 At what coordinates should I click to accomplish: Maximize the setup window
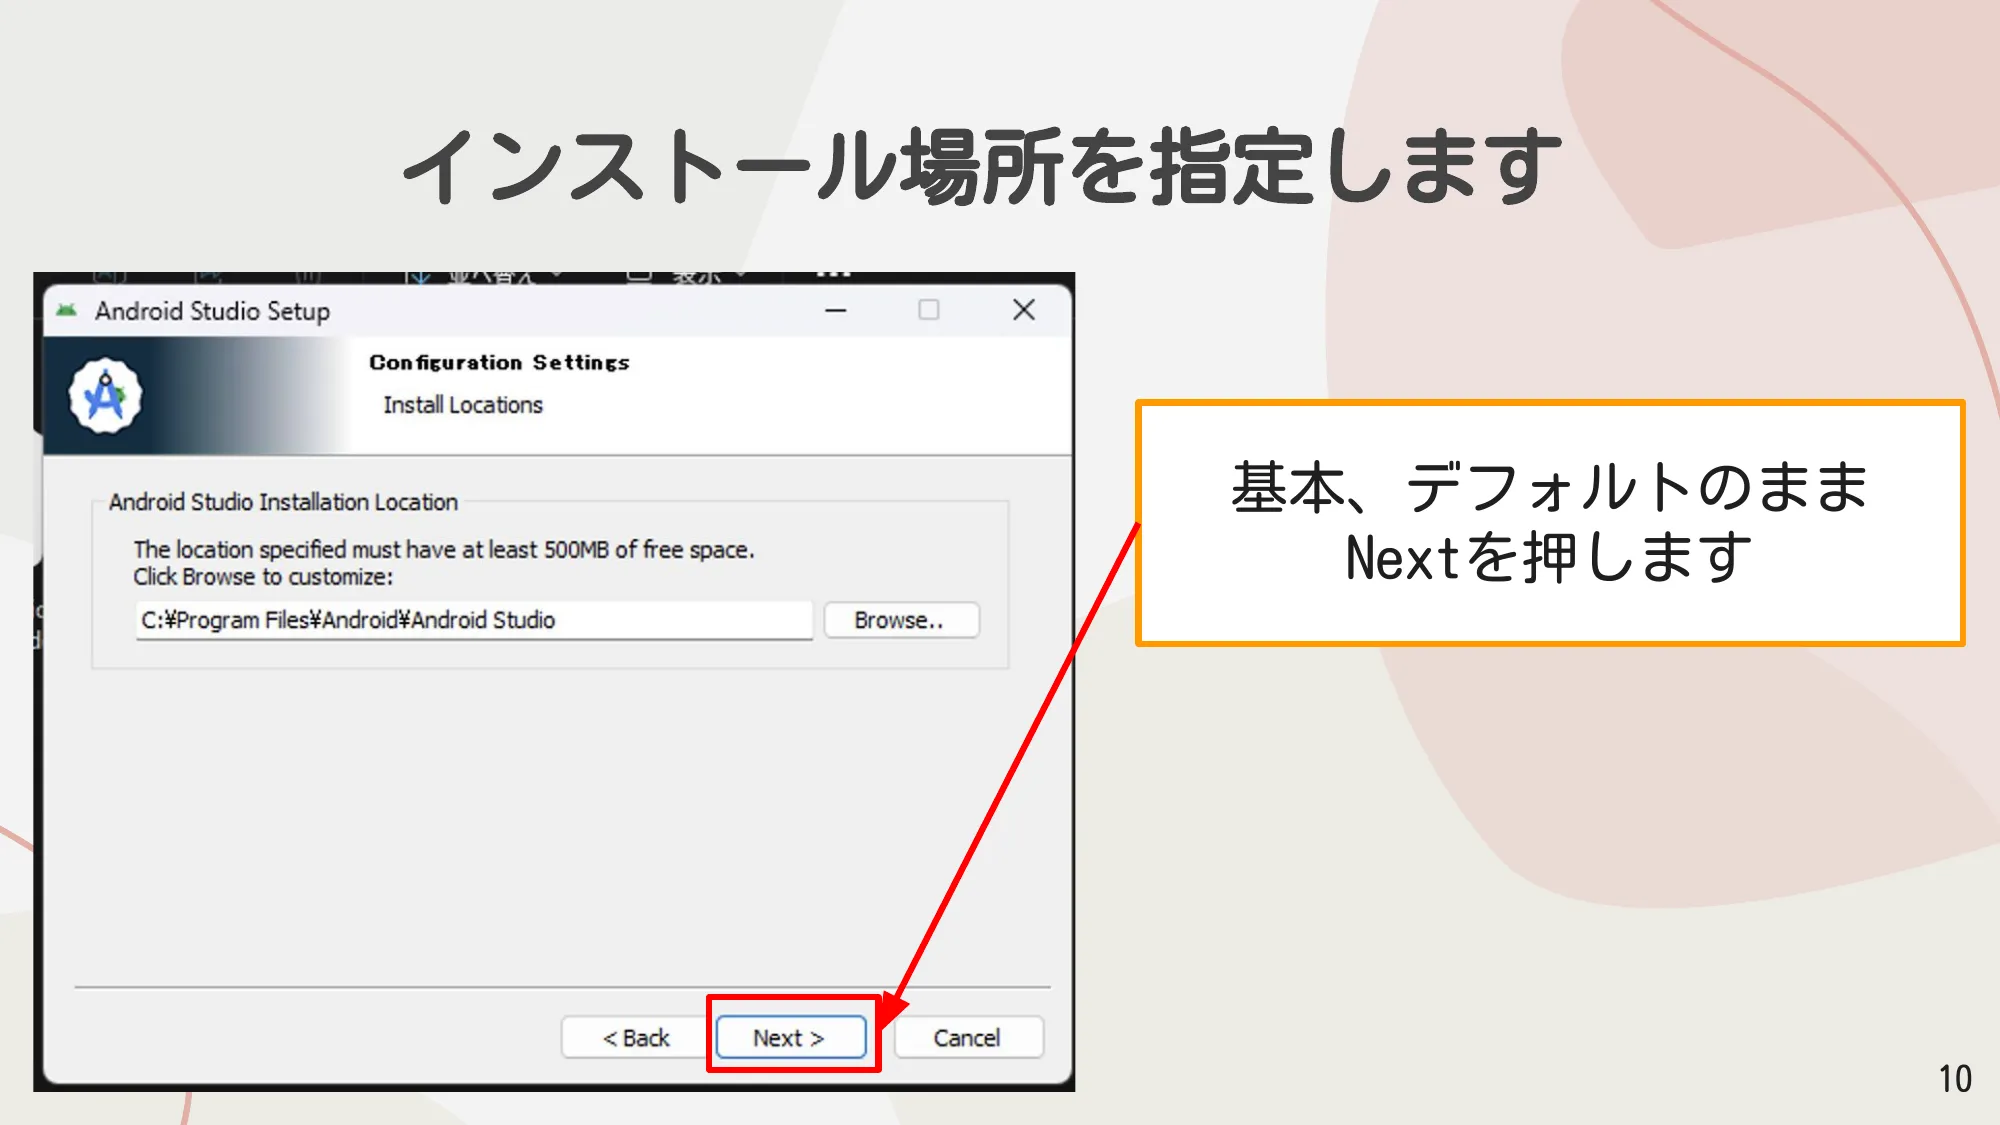tap(927, 311)
